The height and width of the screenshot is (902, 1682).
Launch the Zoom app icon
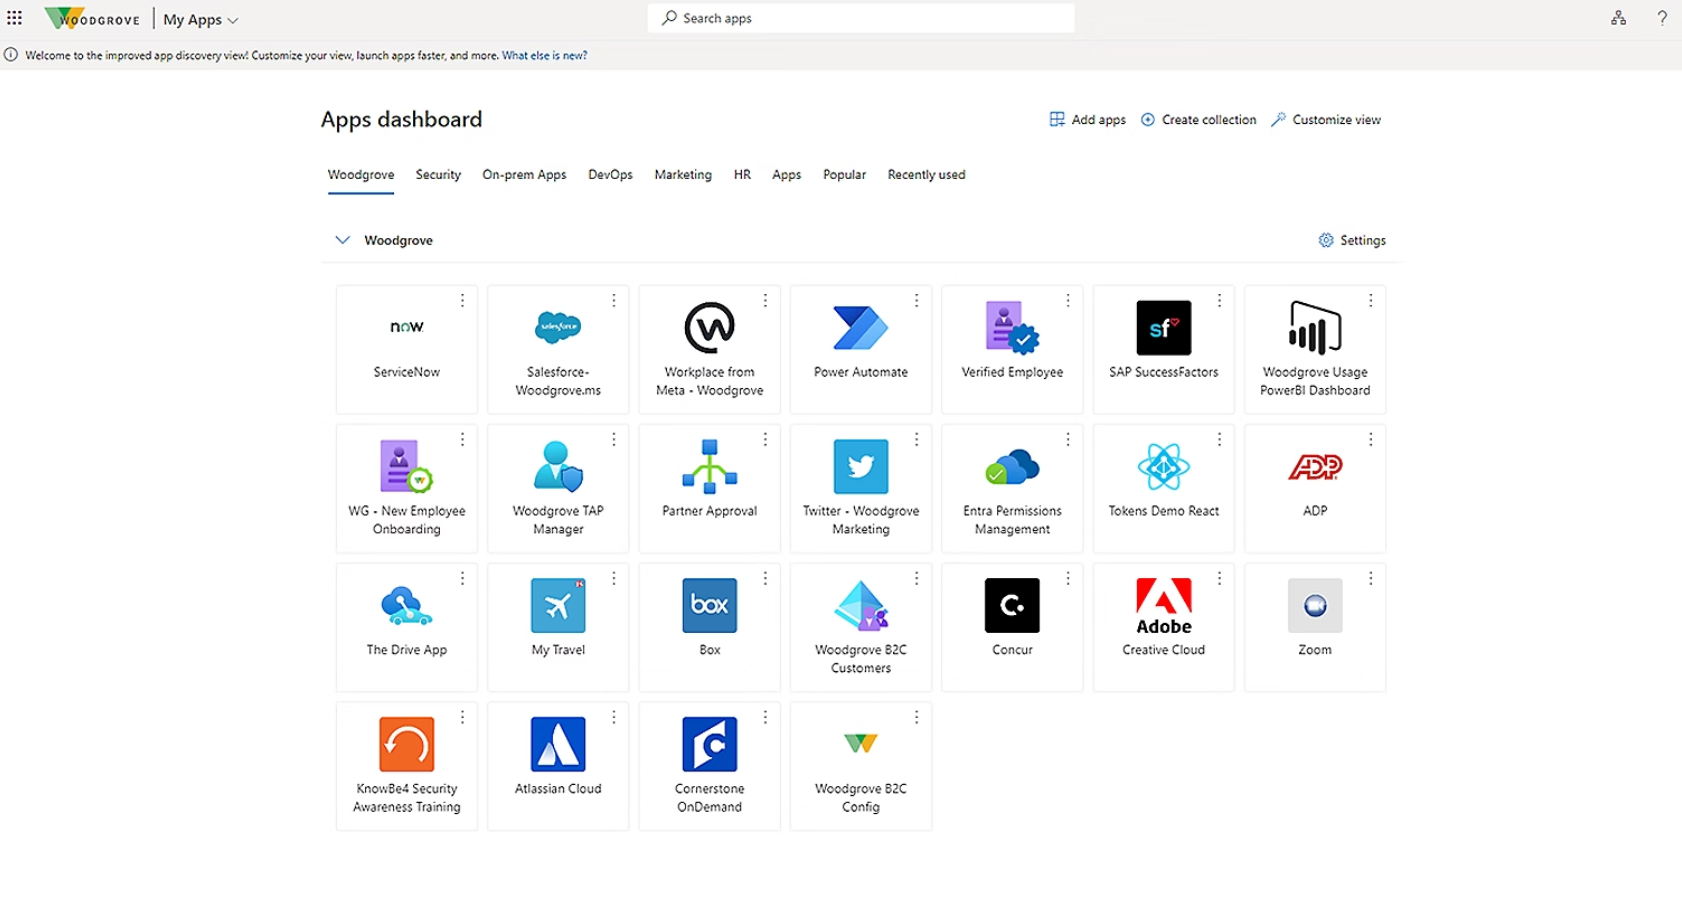pyautogui.click(x=1315, y=605)
